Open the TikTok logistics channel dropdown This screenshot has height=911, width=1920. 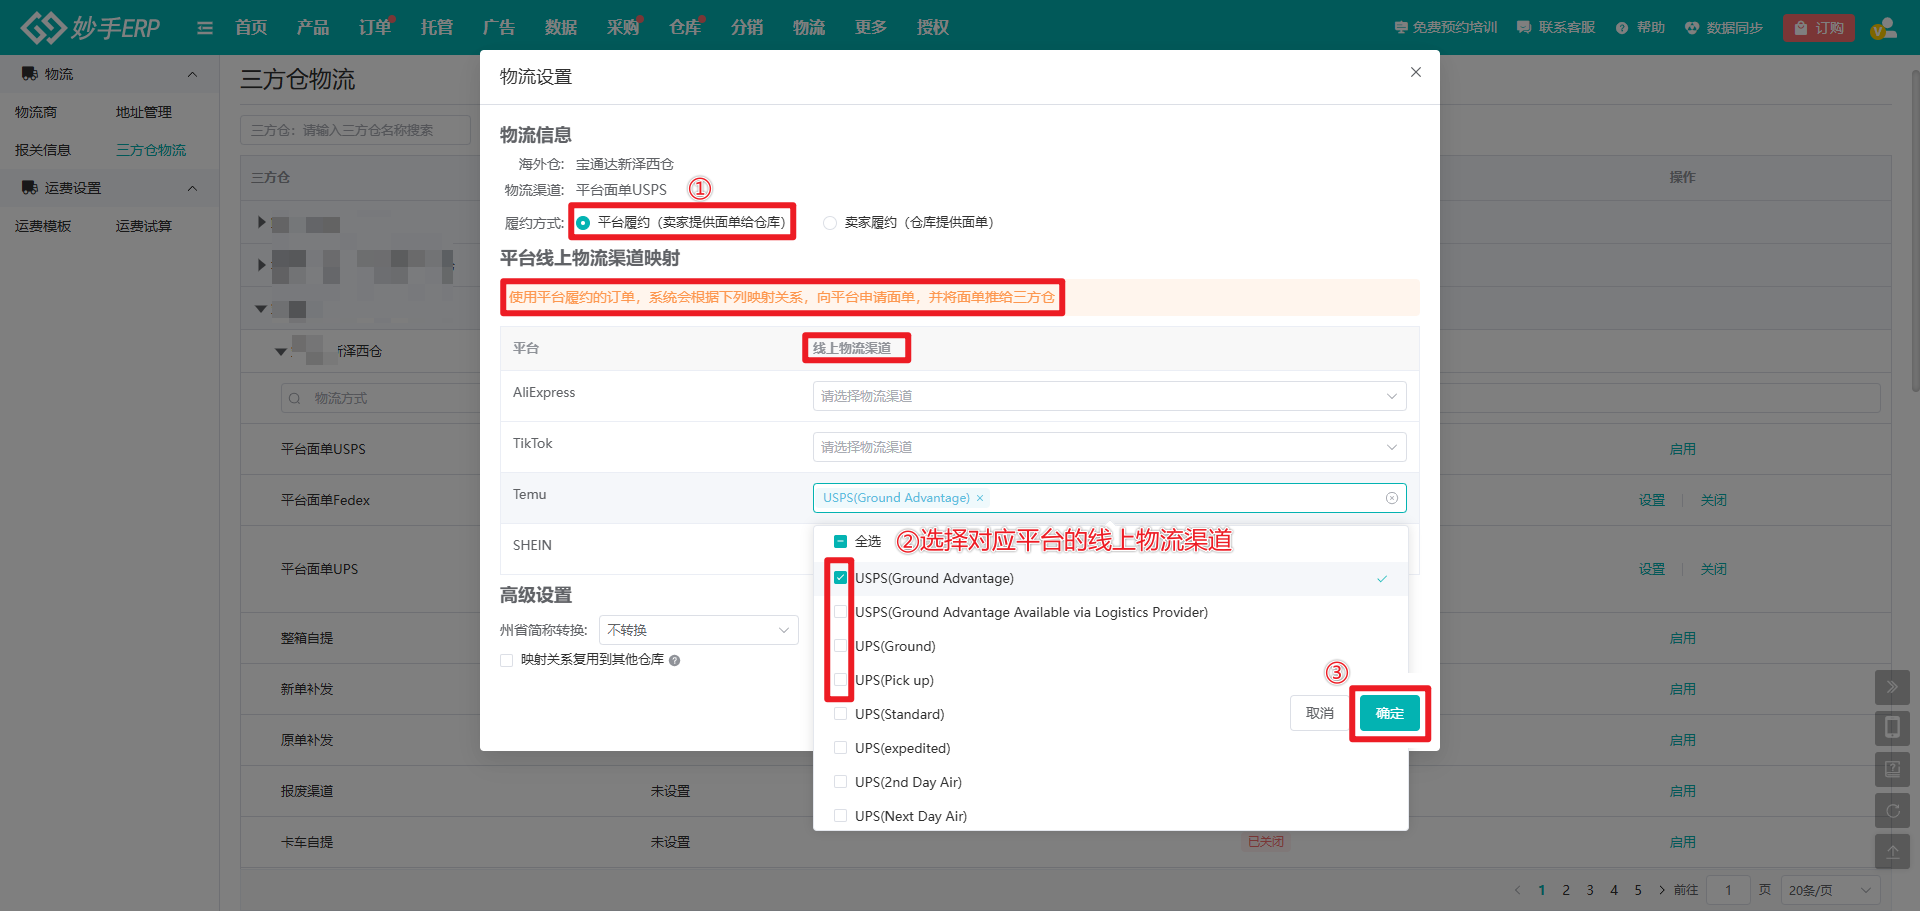[x=1108, y=447]
